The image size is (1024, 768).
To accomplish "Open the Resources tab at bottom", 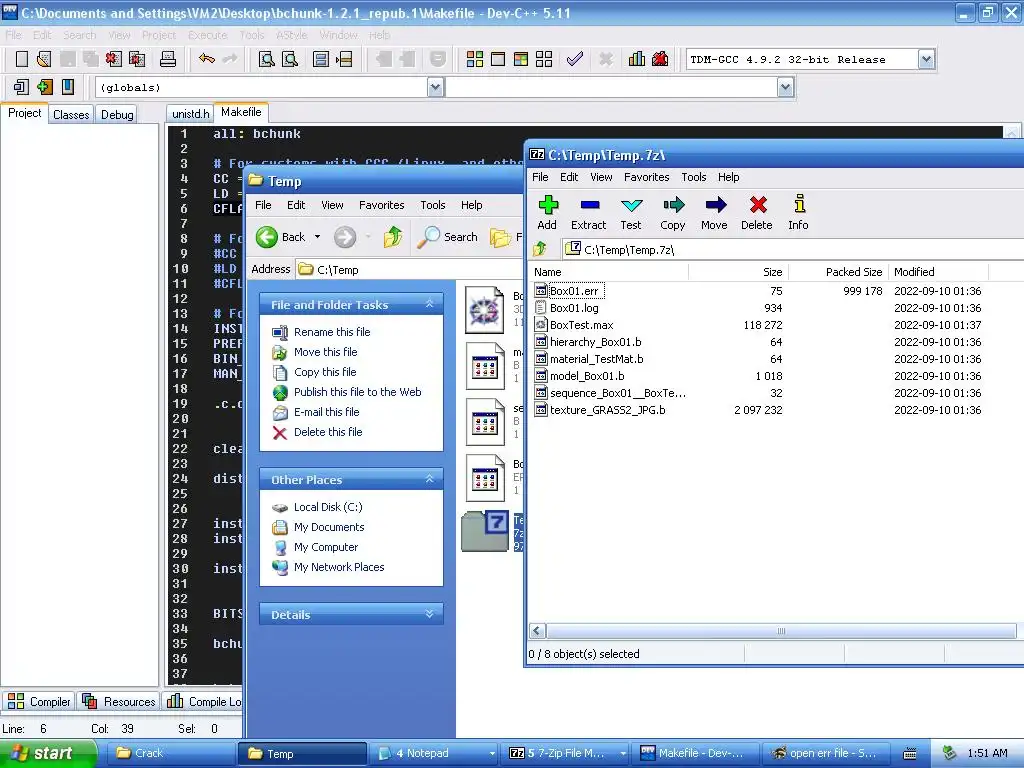I will [119, 701].
